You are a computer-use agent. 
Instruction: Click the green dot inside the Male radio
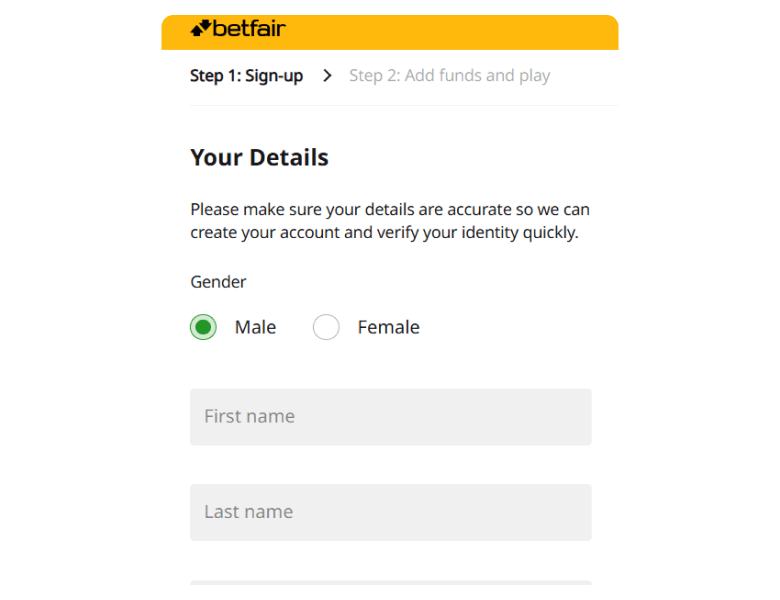[203, 327]
